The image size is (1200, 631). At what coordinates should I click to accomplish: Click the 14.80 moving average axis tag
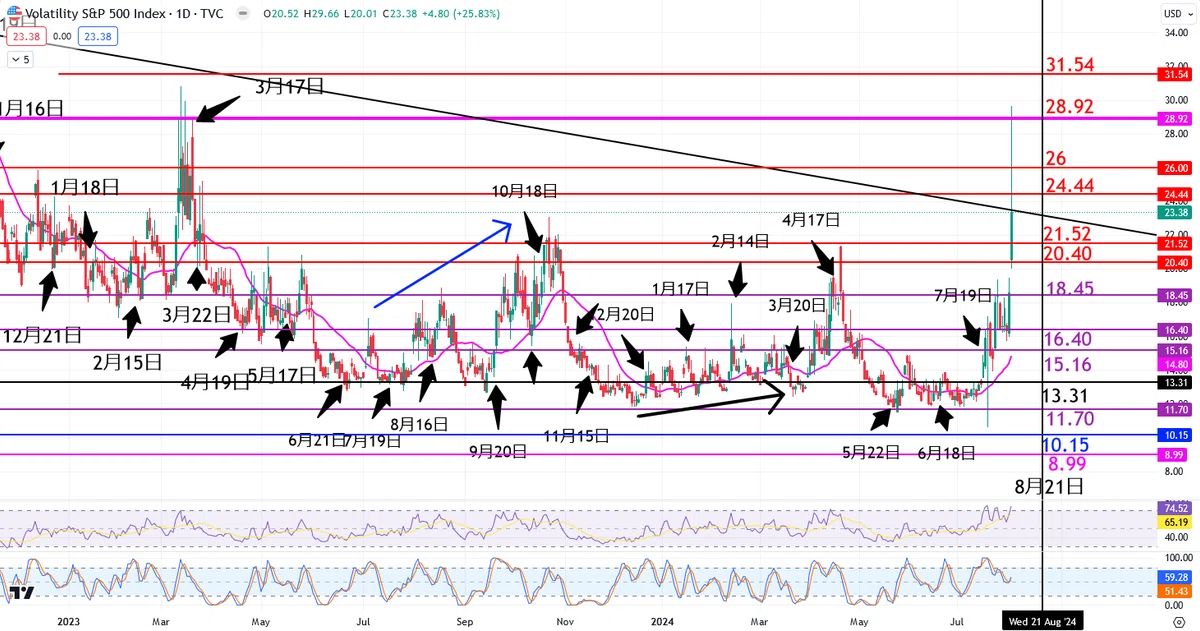point(1176,364)
